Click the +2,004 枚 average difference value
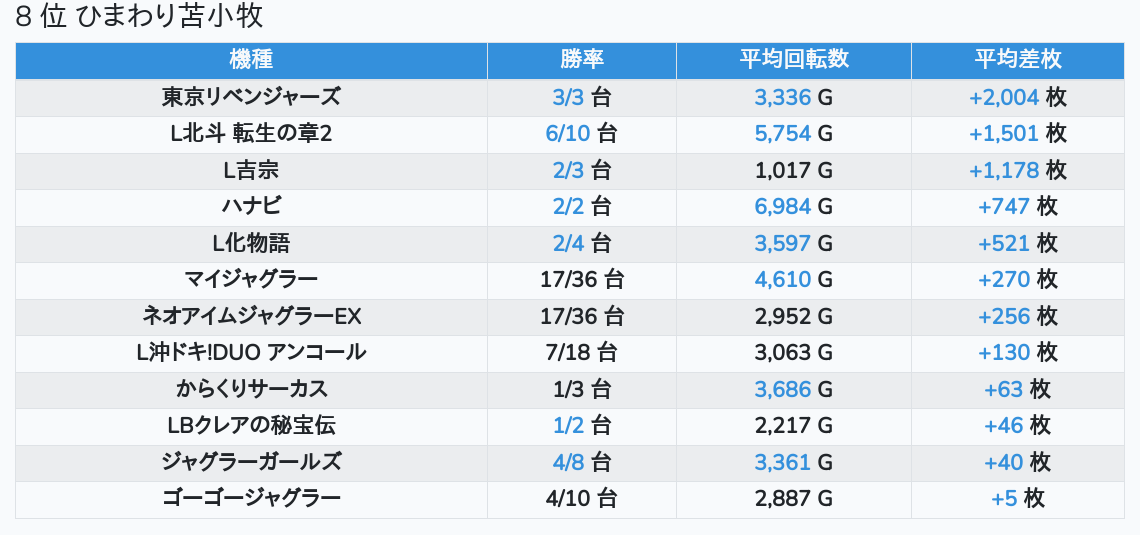1140x535 pixels. (1017, 97)
